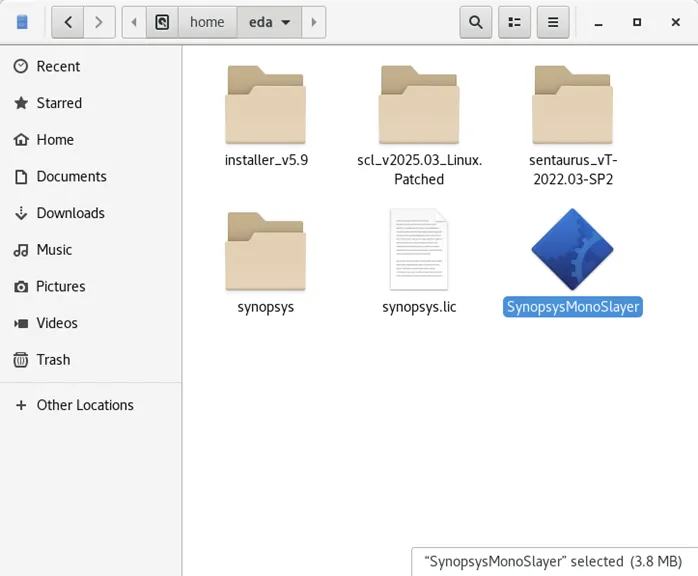Screen dimensions: 698x576
Task: Navigate to the home path segment
Action: pyautogui.click(x=207, y=22)
